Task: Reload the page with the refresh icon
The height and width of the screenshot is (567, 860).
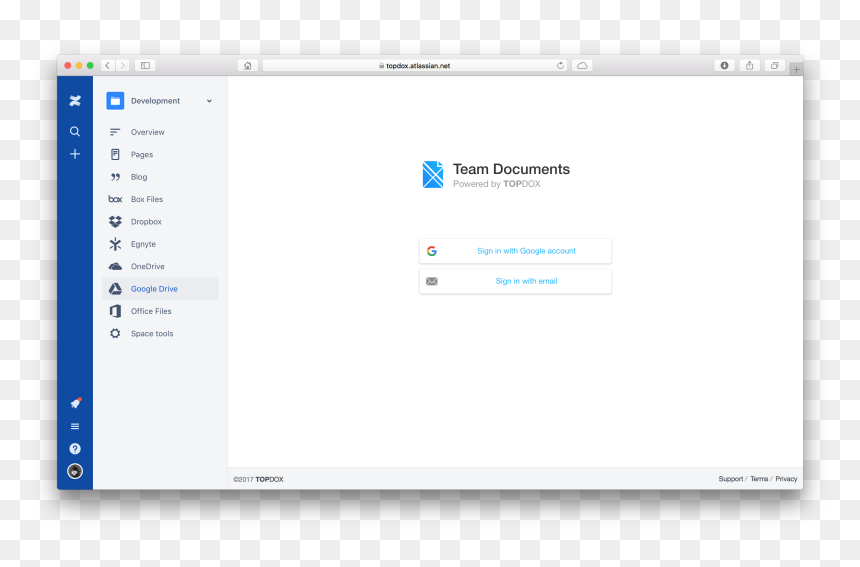Action: click(x=560, y=66)
